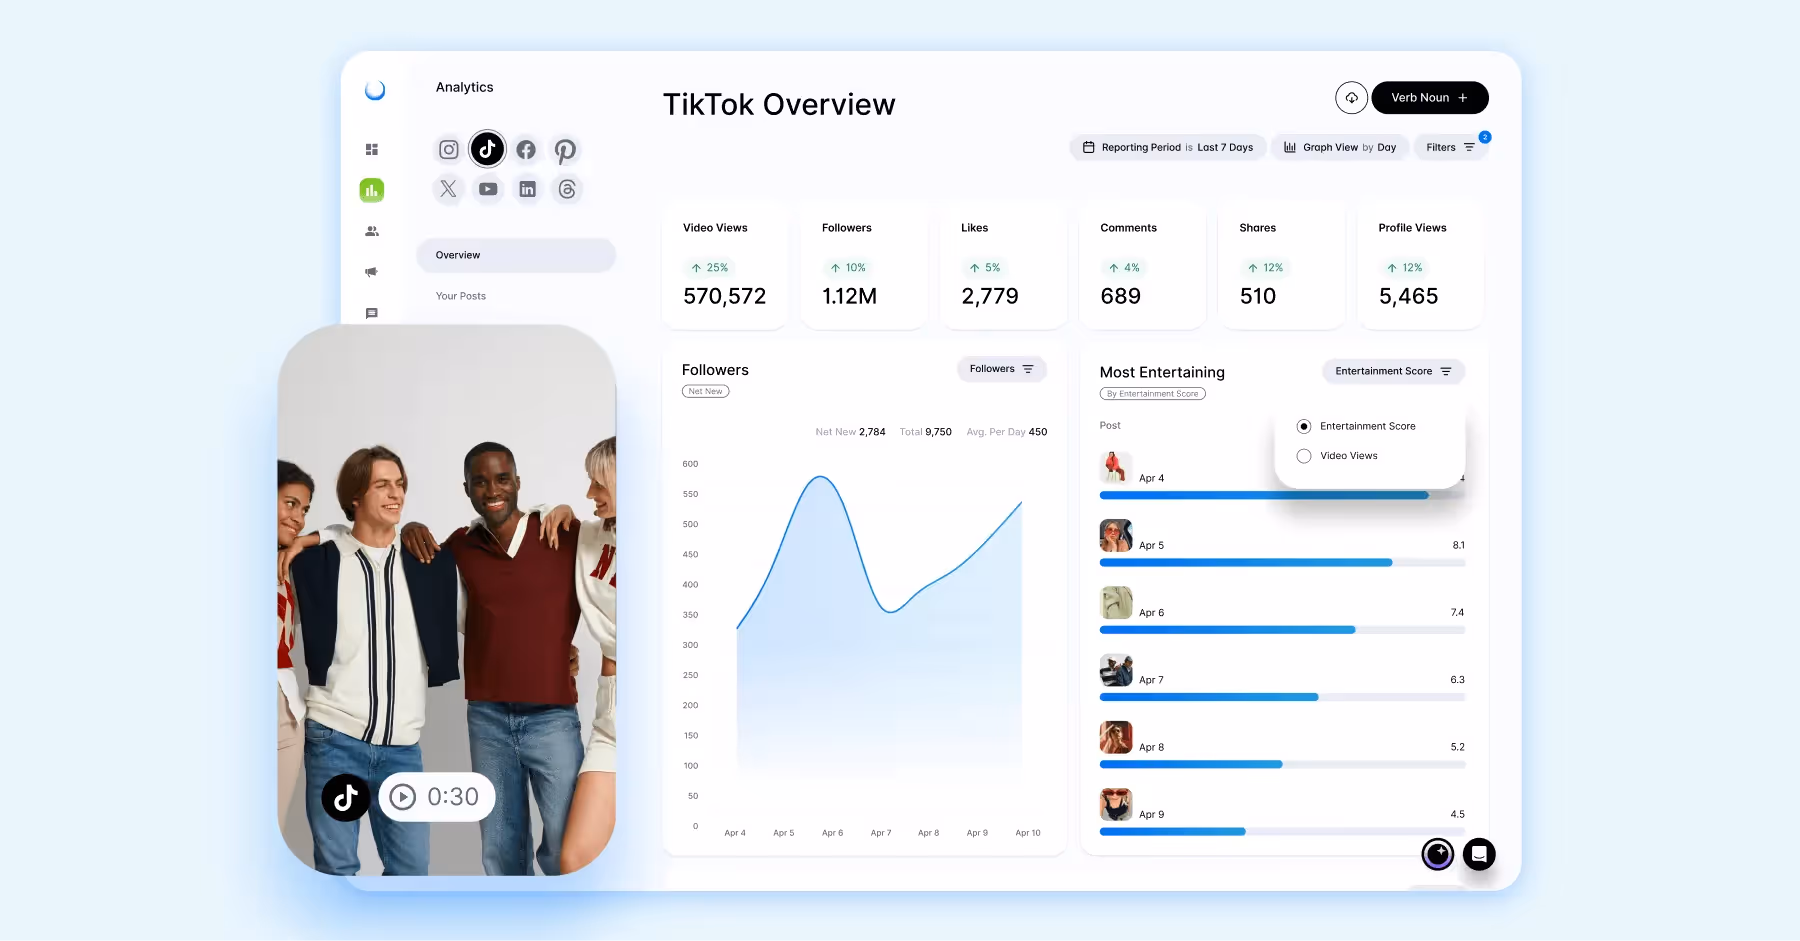Click the Verb Noun button
The image size is (1800, 941).
click(x=1429, y=97)
